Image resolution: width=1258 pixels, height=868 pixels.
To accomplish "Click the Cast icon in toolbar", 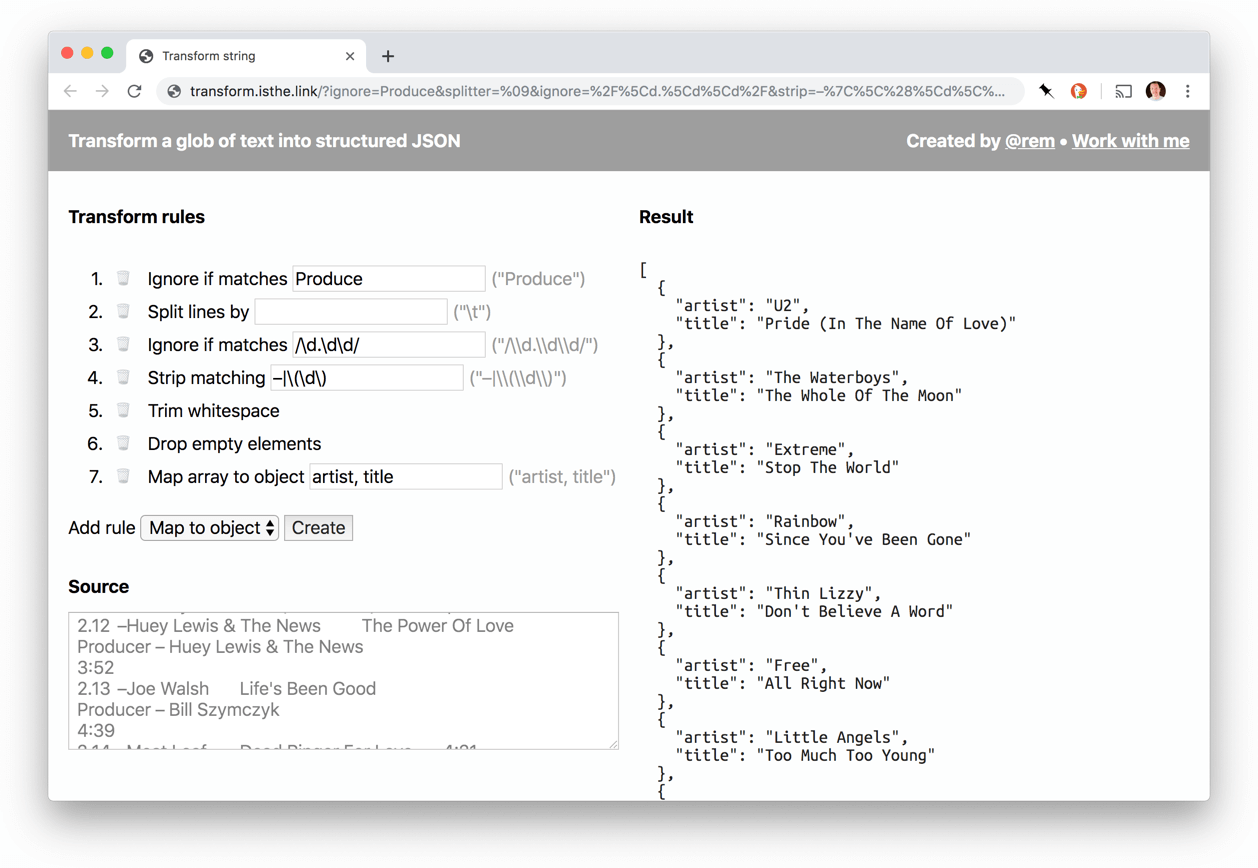I will (x=1124, y=91).
